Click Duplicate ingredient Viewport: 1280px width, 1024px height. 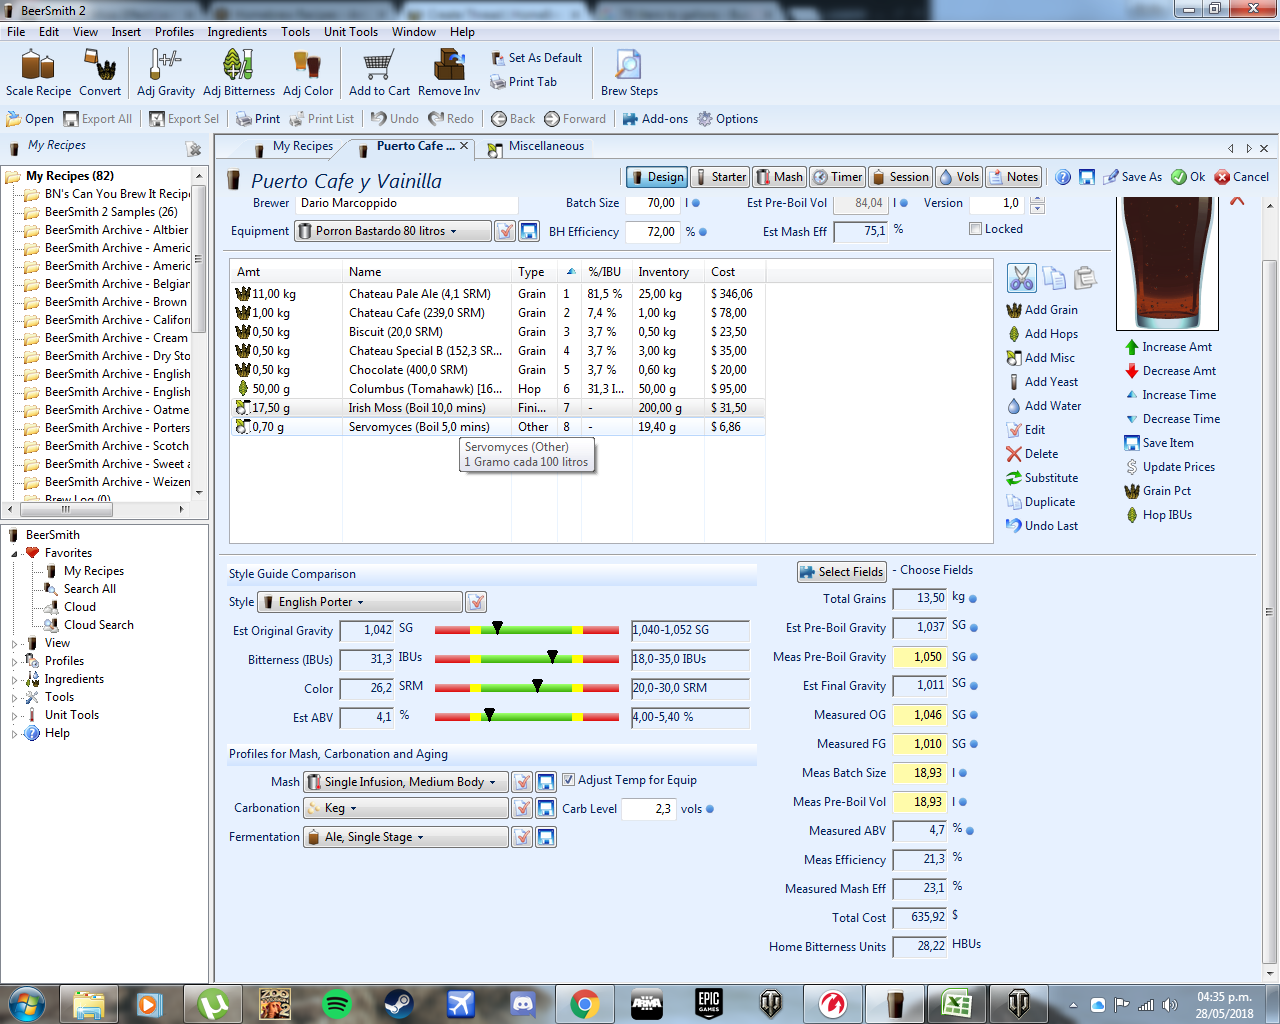[1041, 502]
